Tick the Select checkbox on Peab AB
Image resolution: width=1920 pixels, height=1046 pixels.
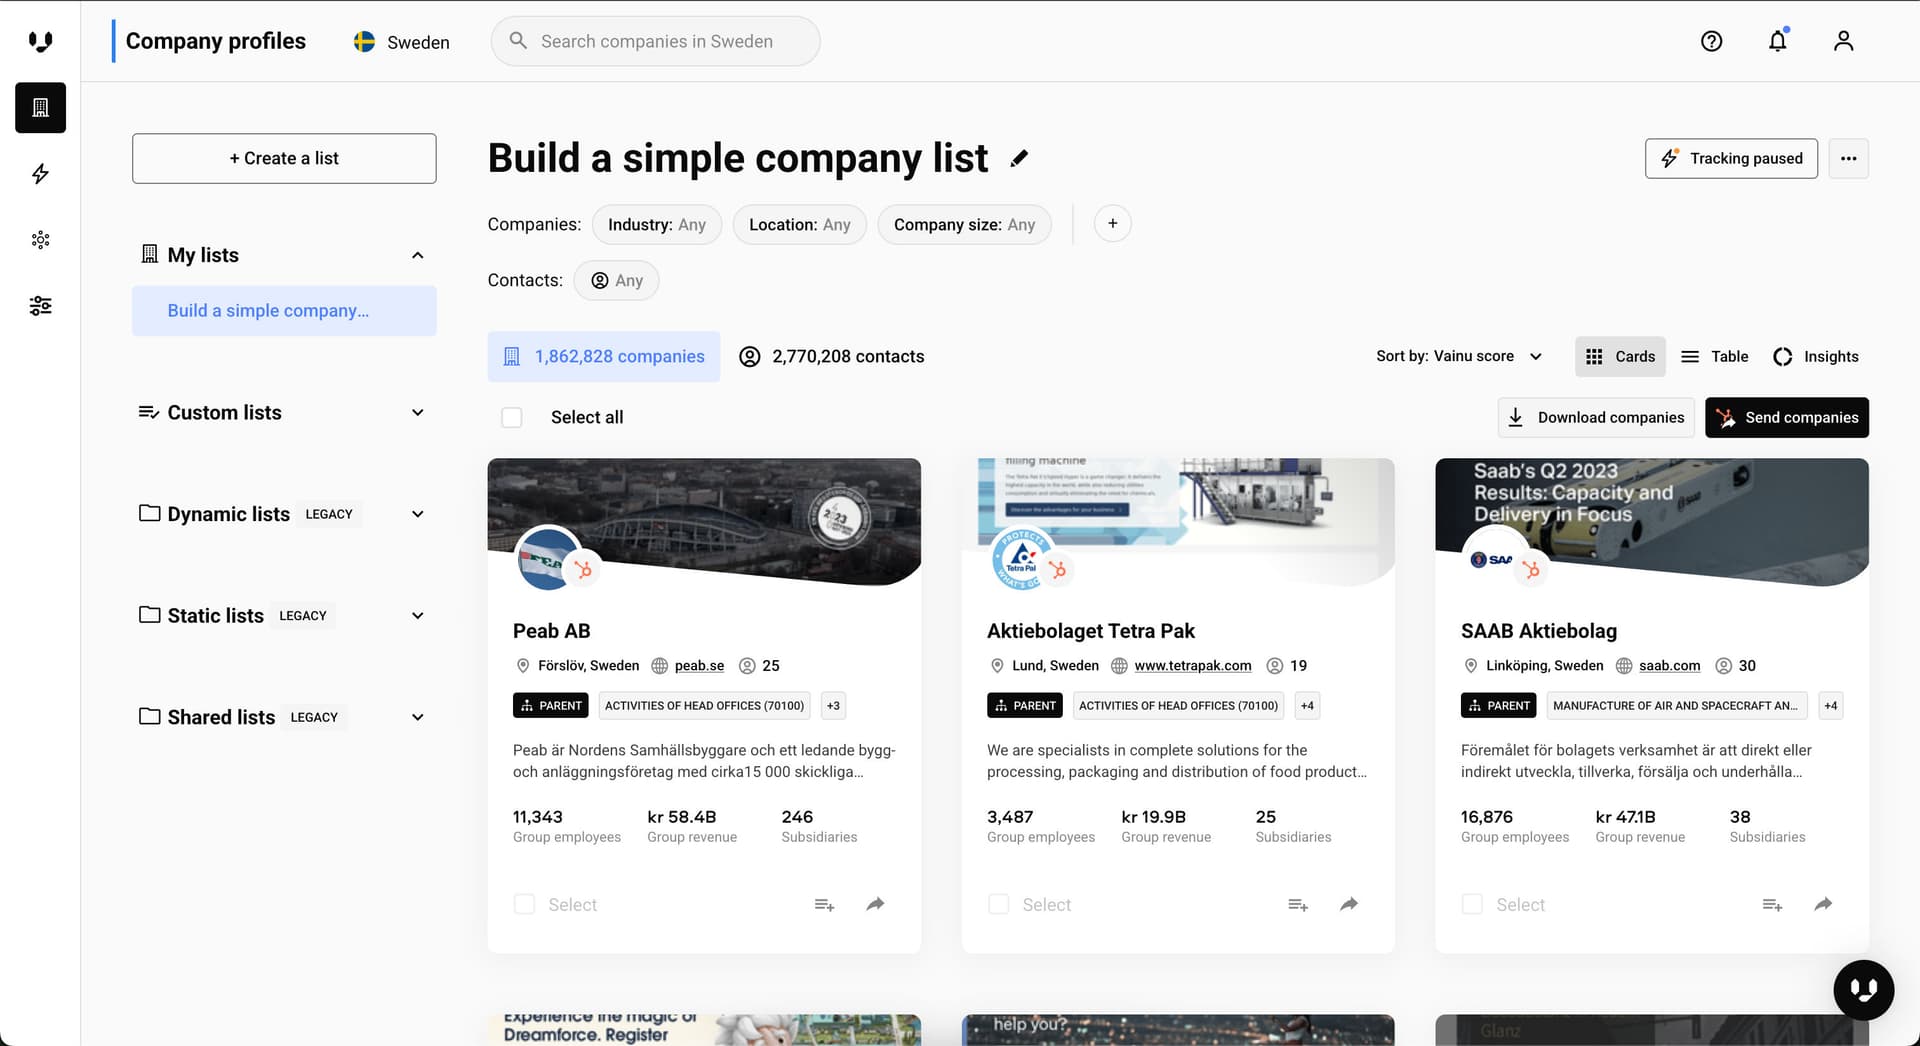pos(524,904)
